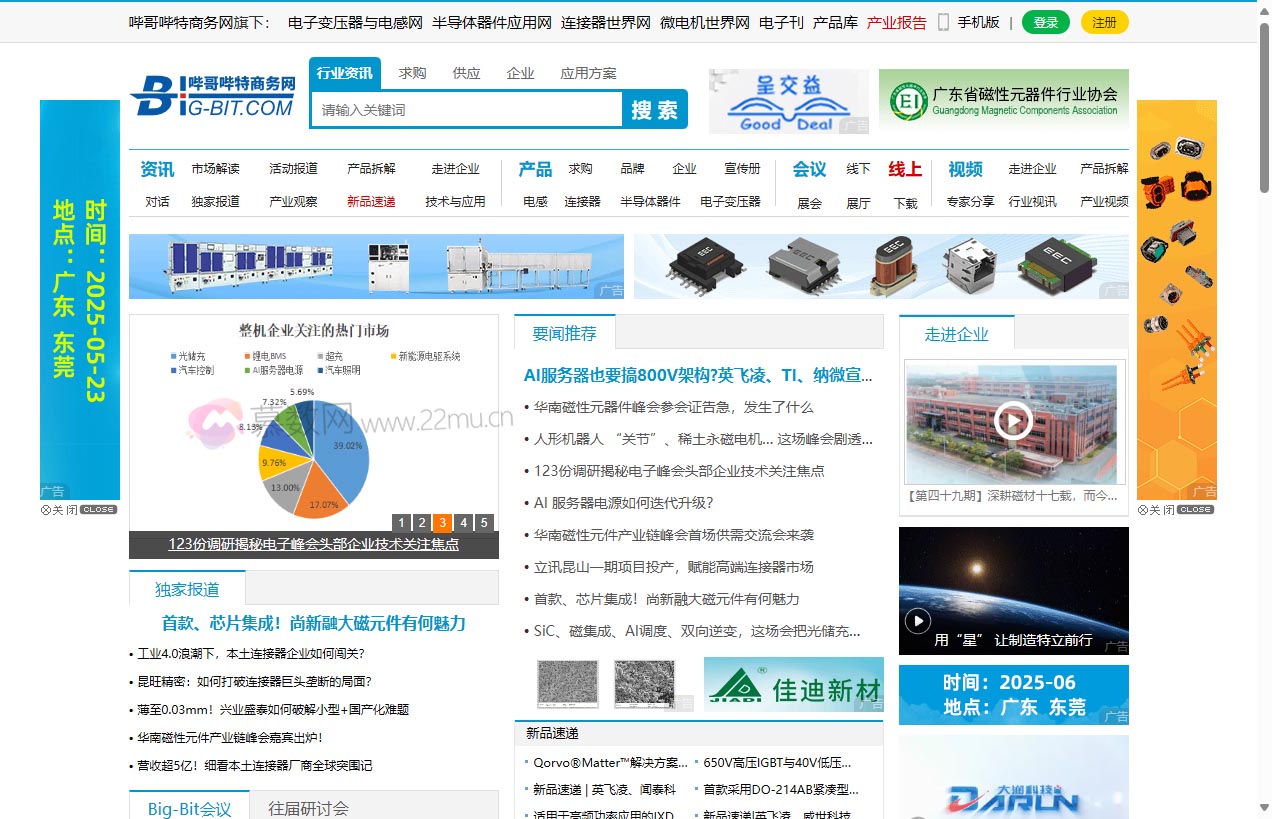Click the green 登录 login button
Screen dimensions: 1272x819
pos(1044,21)
